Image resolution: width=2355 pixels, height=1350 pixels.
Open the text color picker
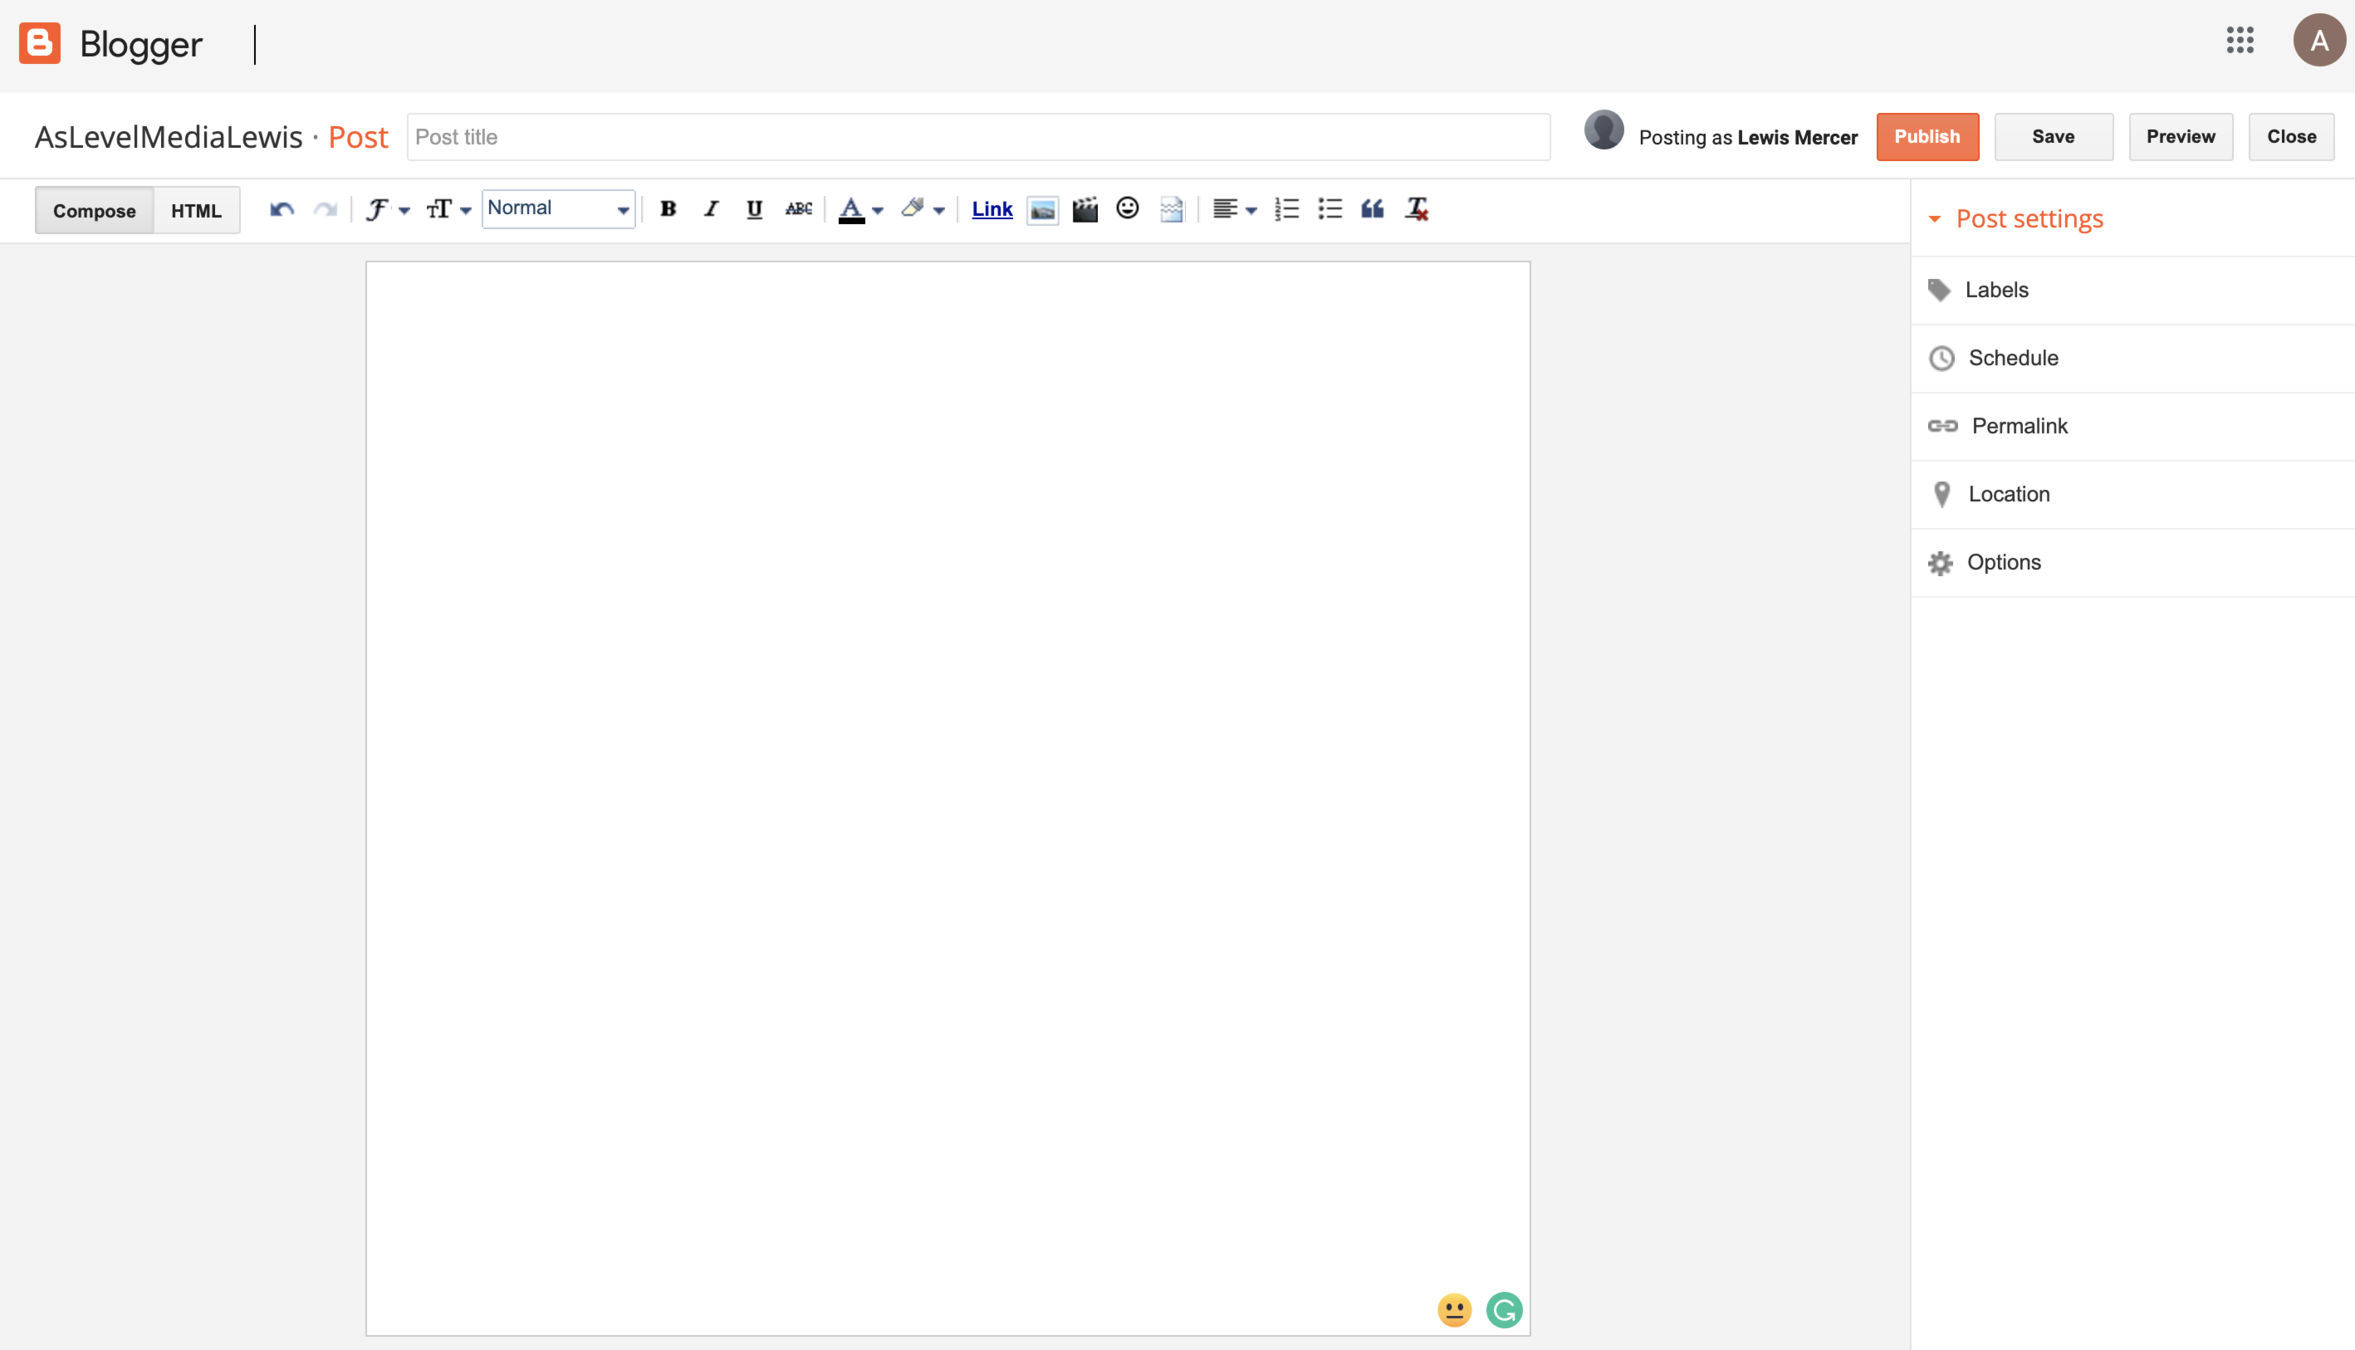point(859,209)
